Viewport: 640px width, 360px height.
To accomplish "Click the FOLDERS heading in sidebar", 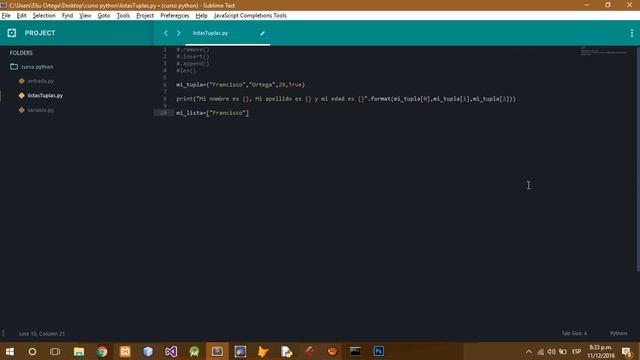I will click(x=21, y=53).
